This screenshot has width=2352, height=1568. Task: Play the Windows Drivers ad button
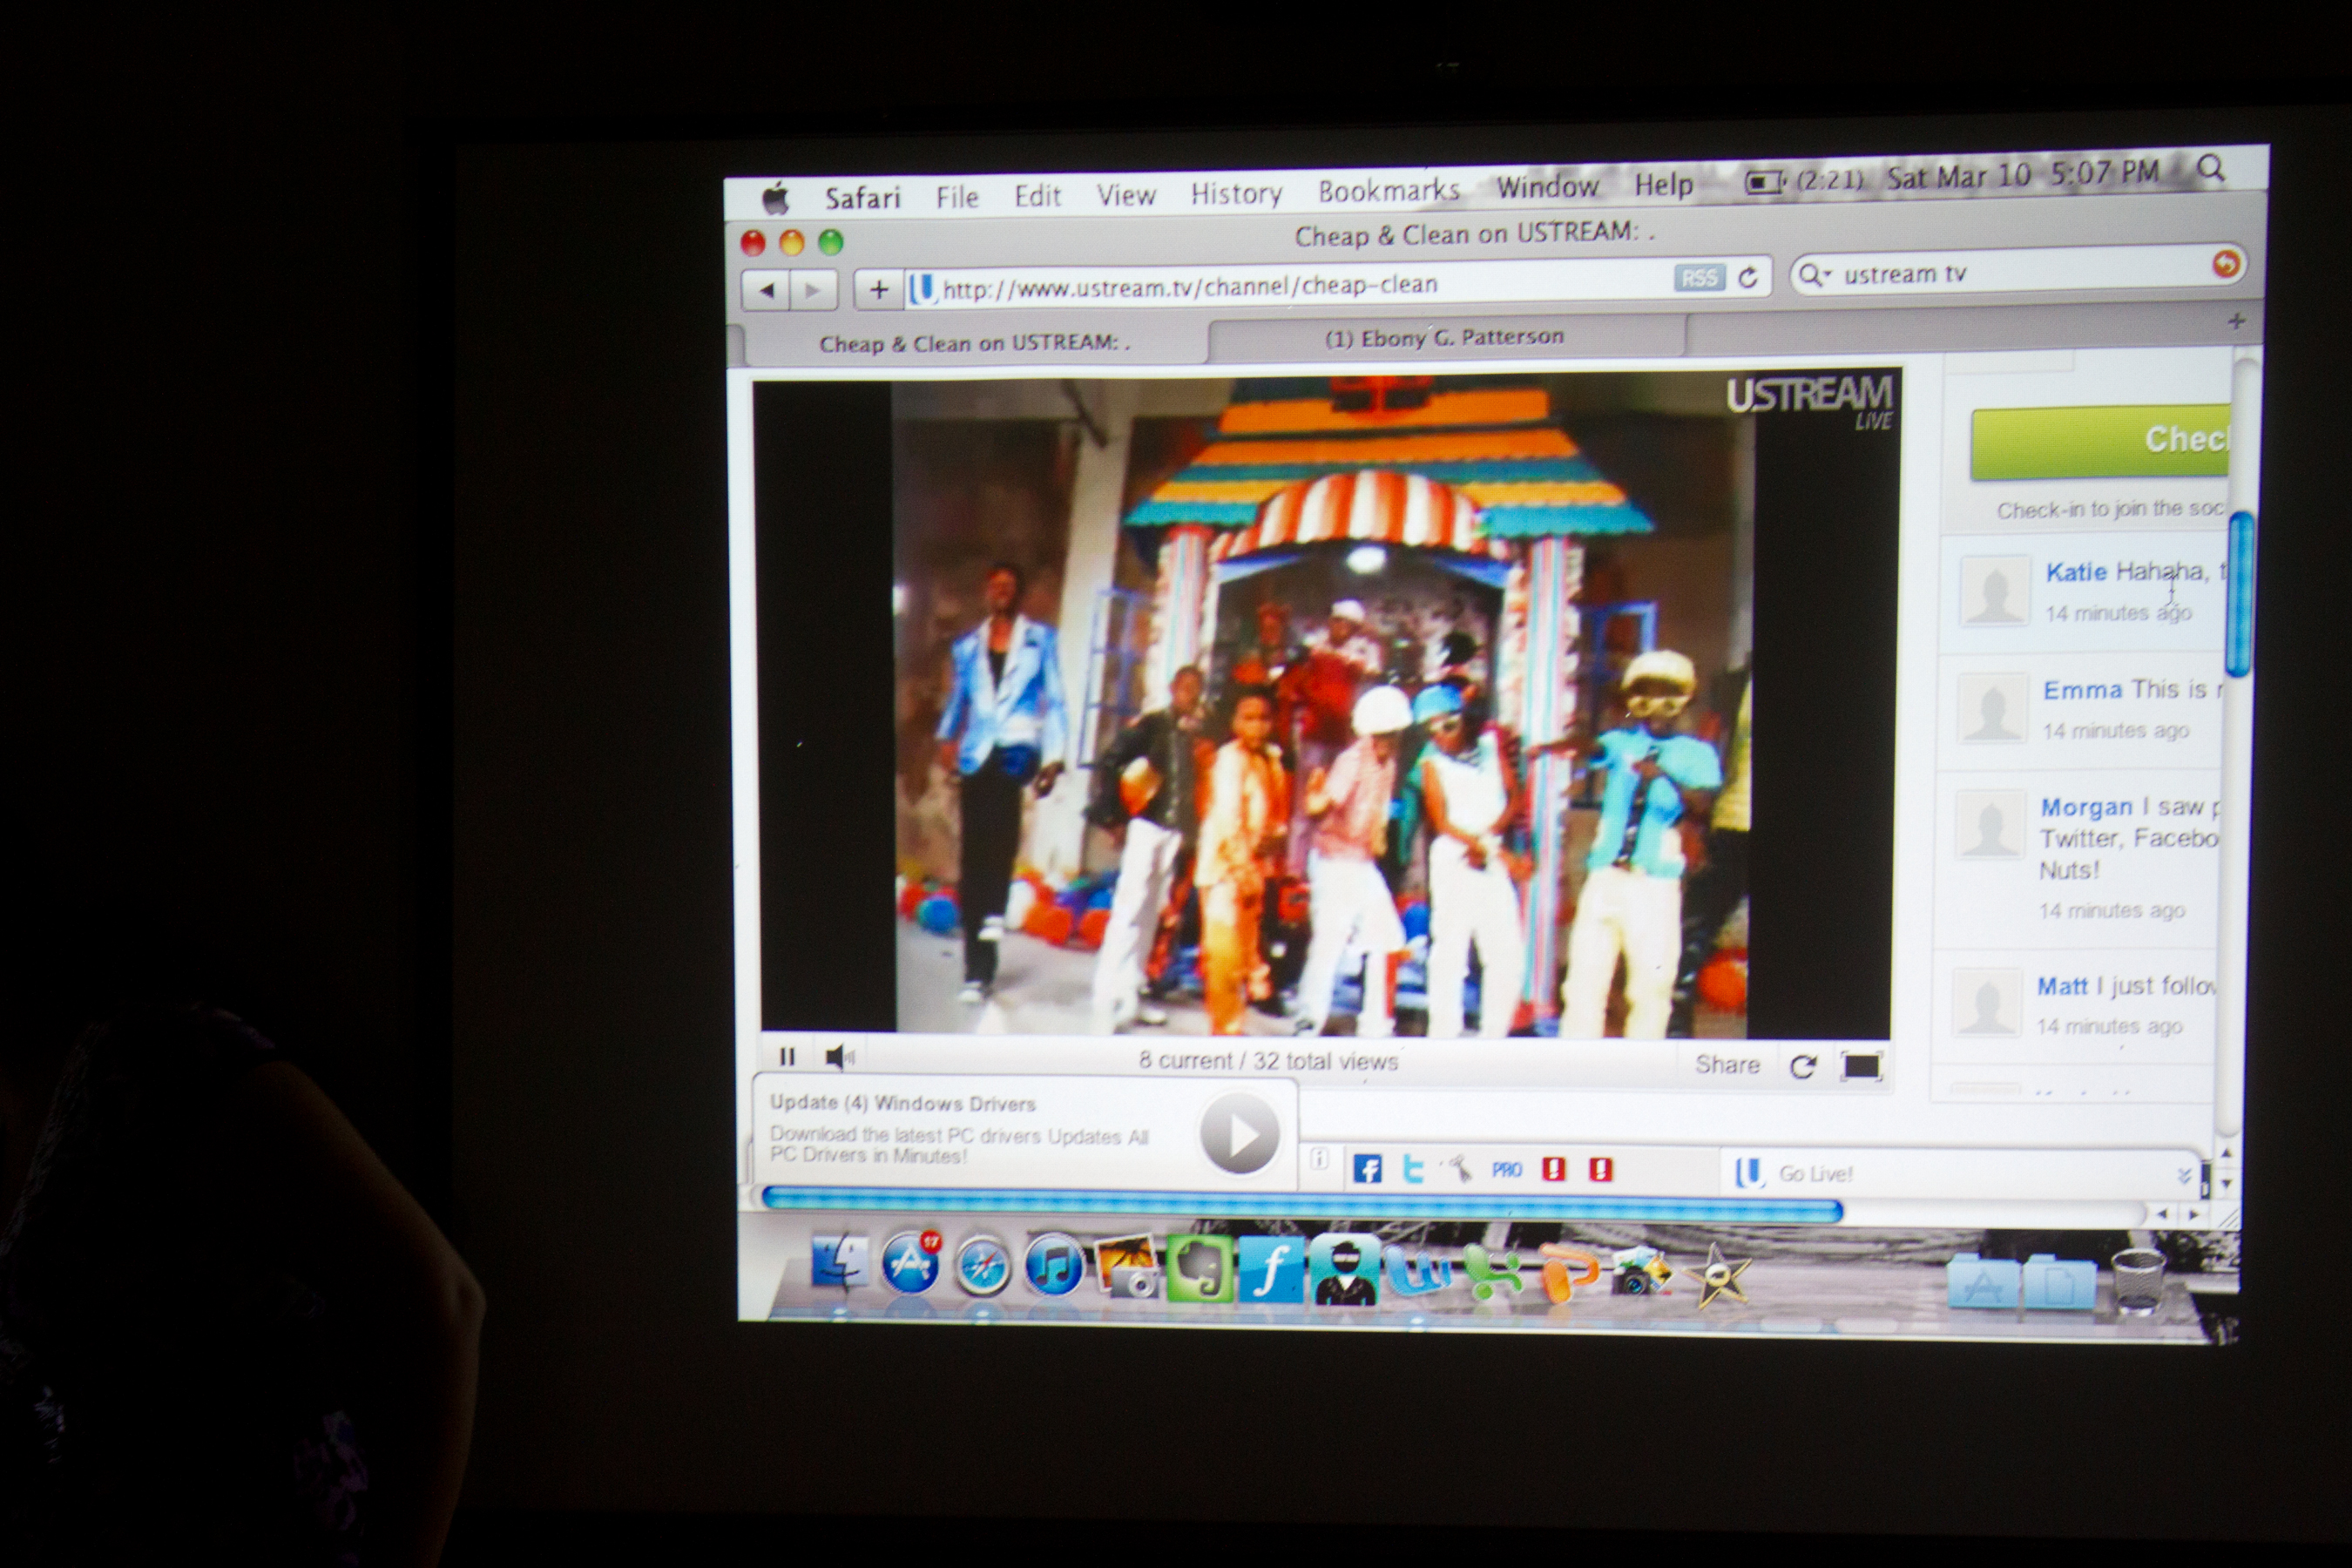coord(1239,1134)
